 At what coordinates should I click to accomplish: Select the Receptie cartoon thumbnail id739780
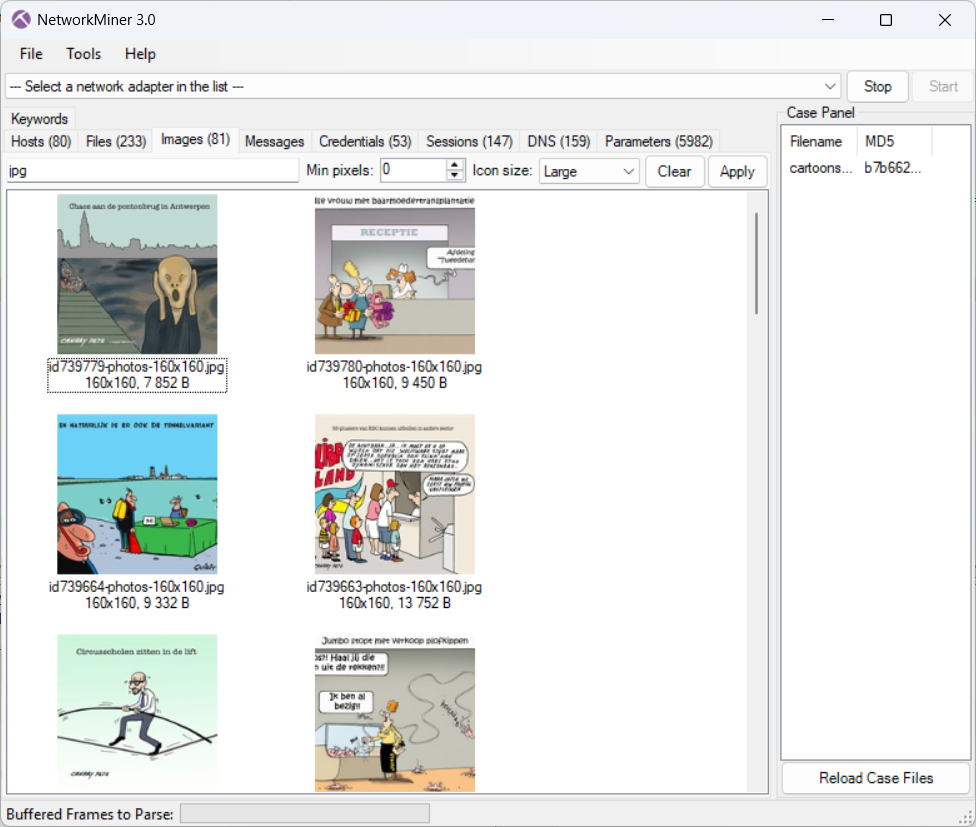394,274
